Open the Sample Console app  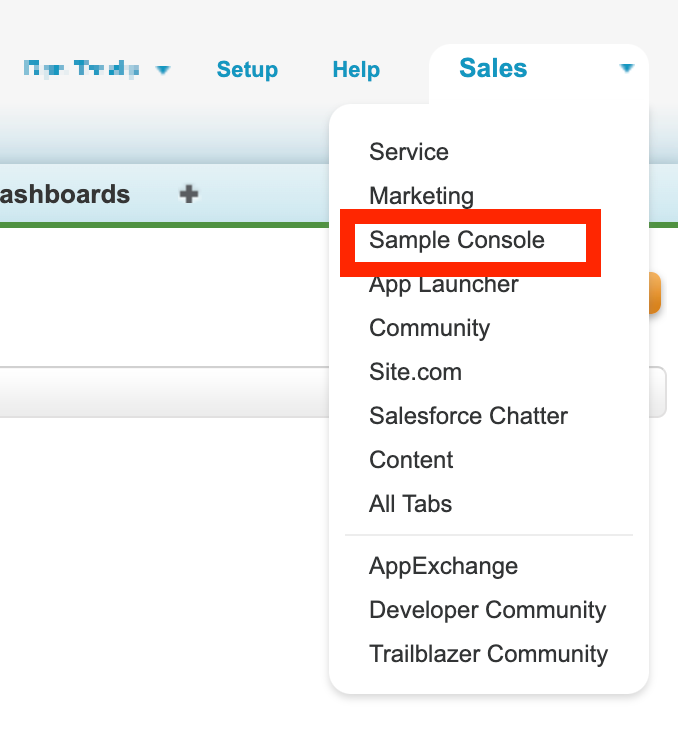[457, 240]
